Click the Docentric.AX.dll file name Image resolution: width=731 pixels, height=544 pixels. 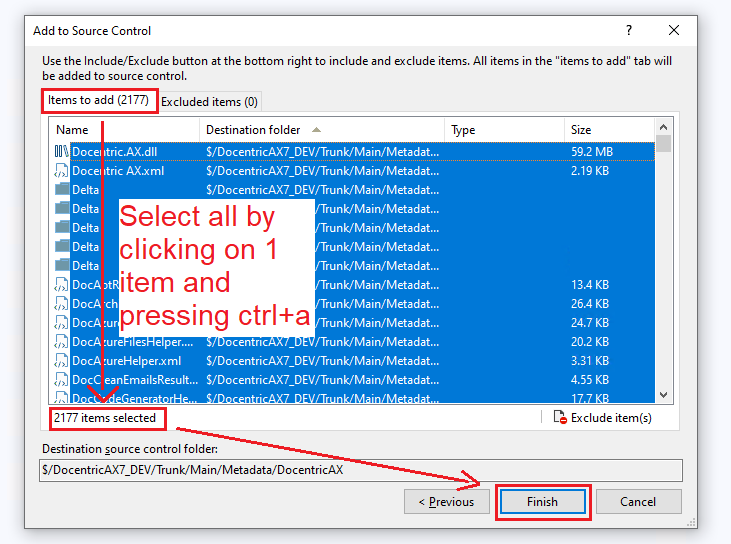click(x=114, y=151)
